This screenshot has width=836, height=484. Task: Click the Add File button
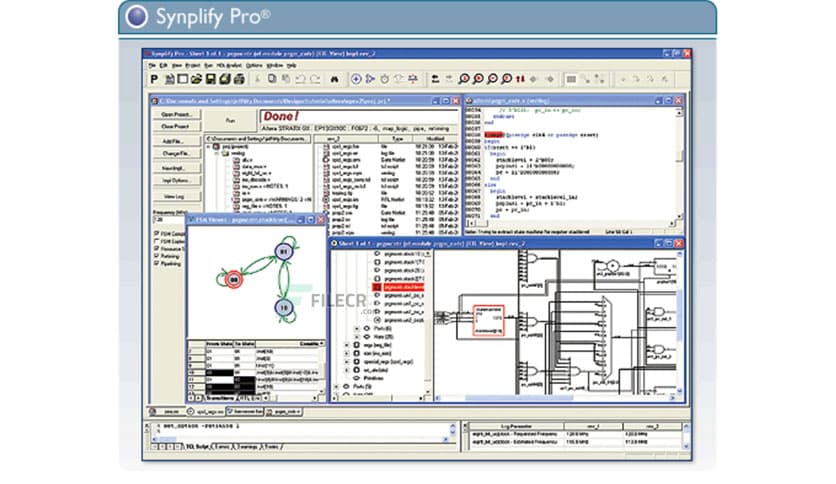pos(176,142)
